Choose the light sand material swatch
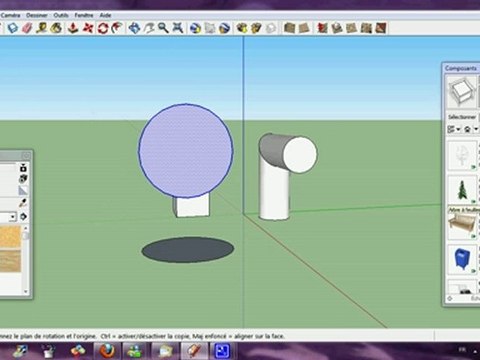The image size is (480, 360). 10,236
